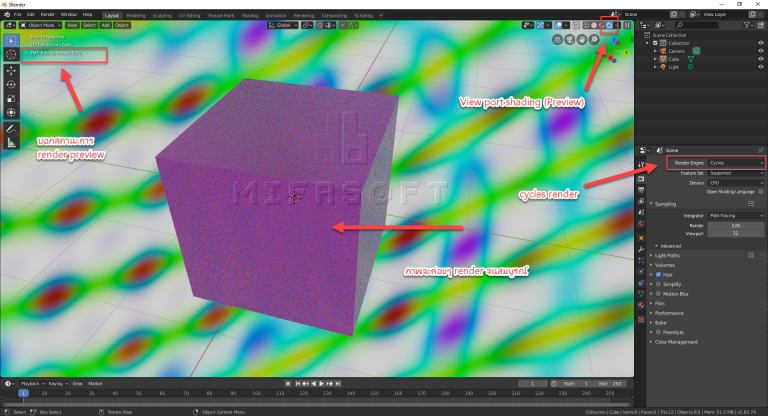Pick the Annotate tool

(x=11, y=129)
